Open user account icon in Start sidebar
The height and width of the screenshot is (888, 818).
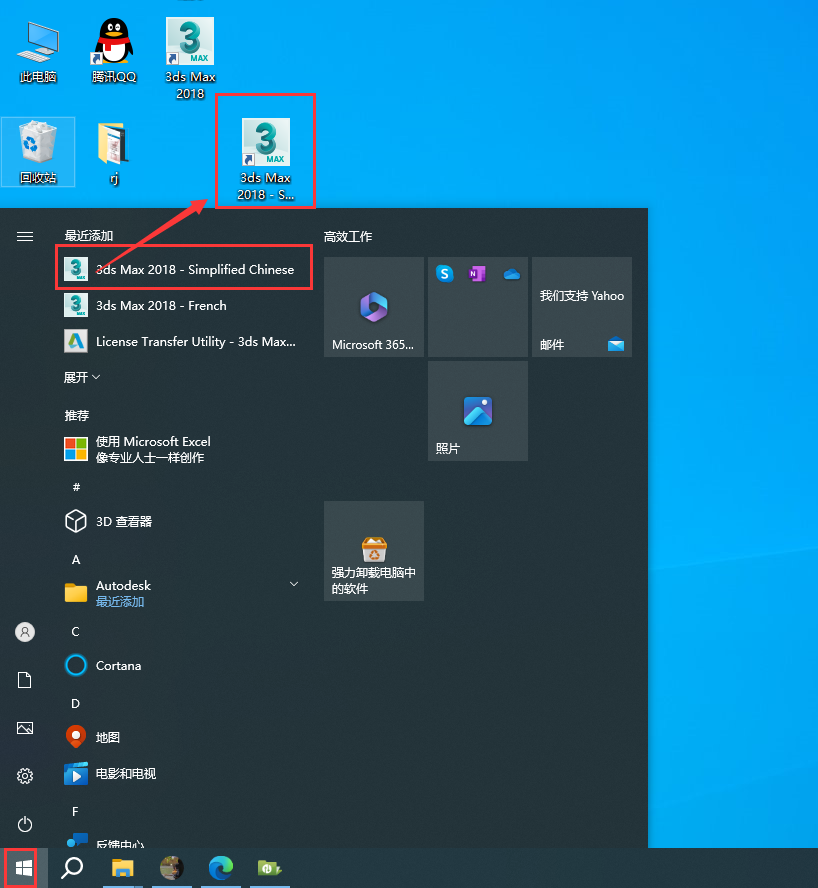pyautogui.click(x=25, y=632)
